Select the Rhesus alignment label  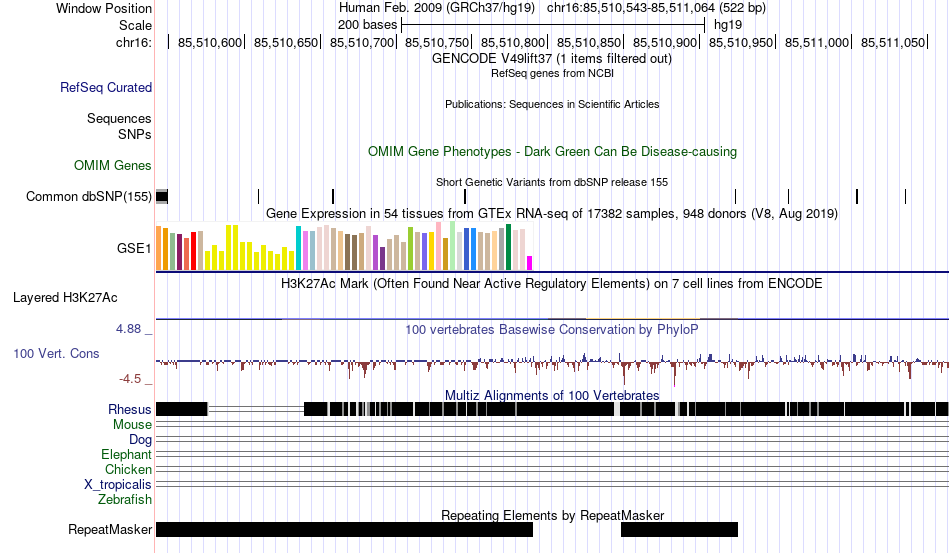130,409
